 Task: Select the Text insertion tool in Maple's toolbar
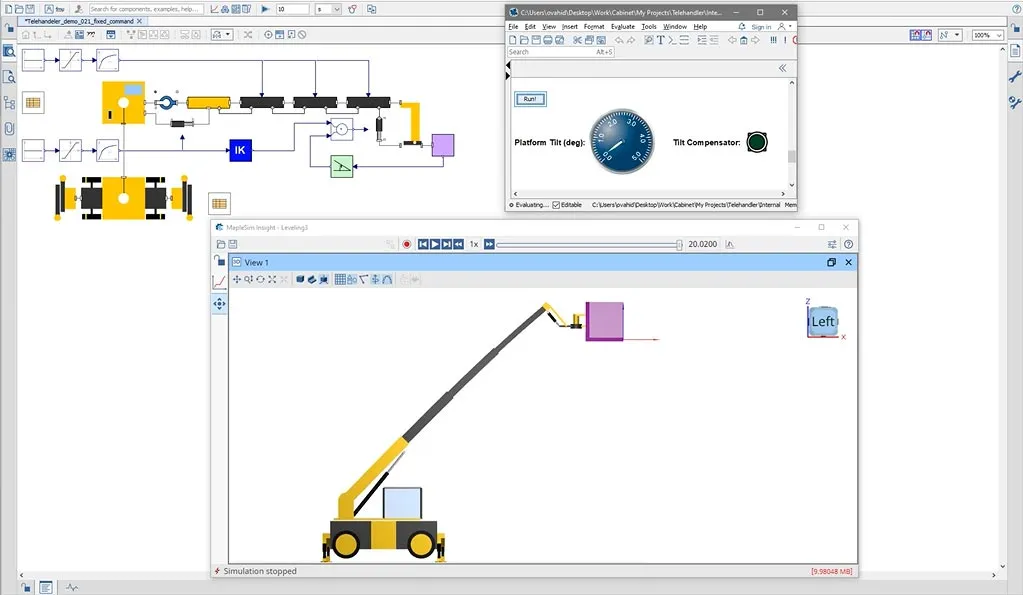point(660,40)
